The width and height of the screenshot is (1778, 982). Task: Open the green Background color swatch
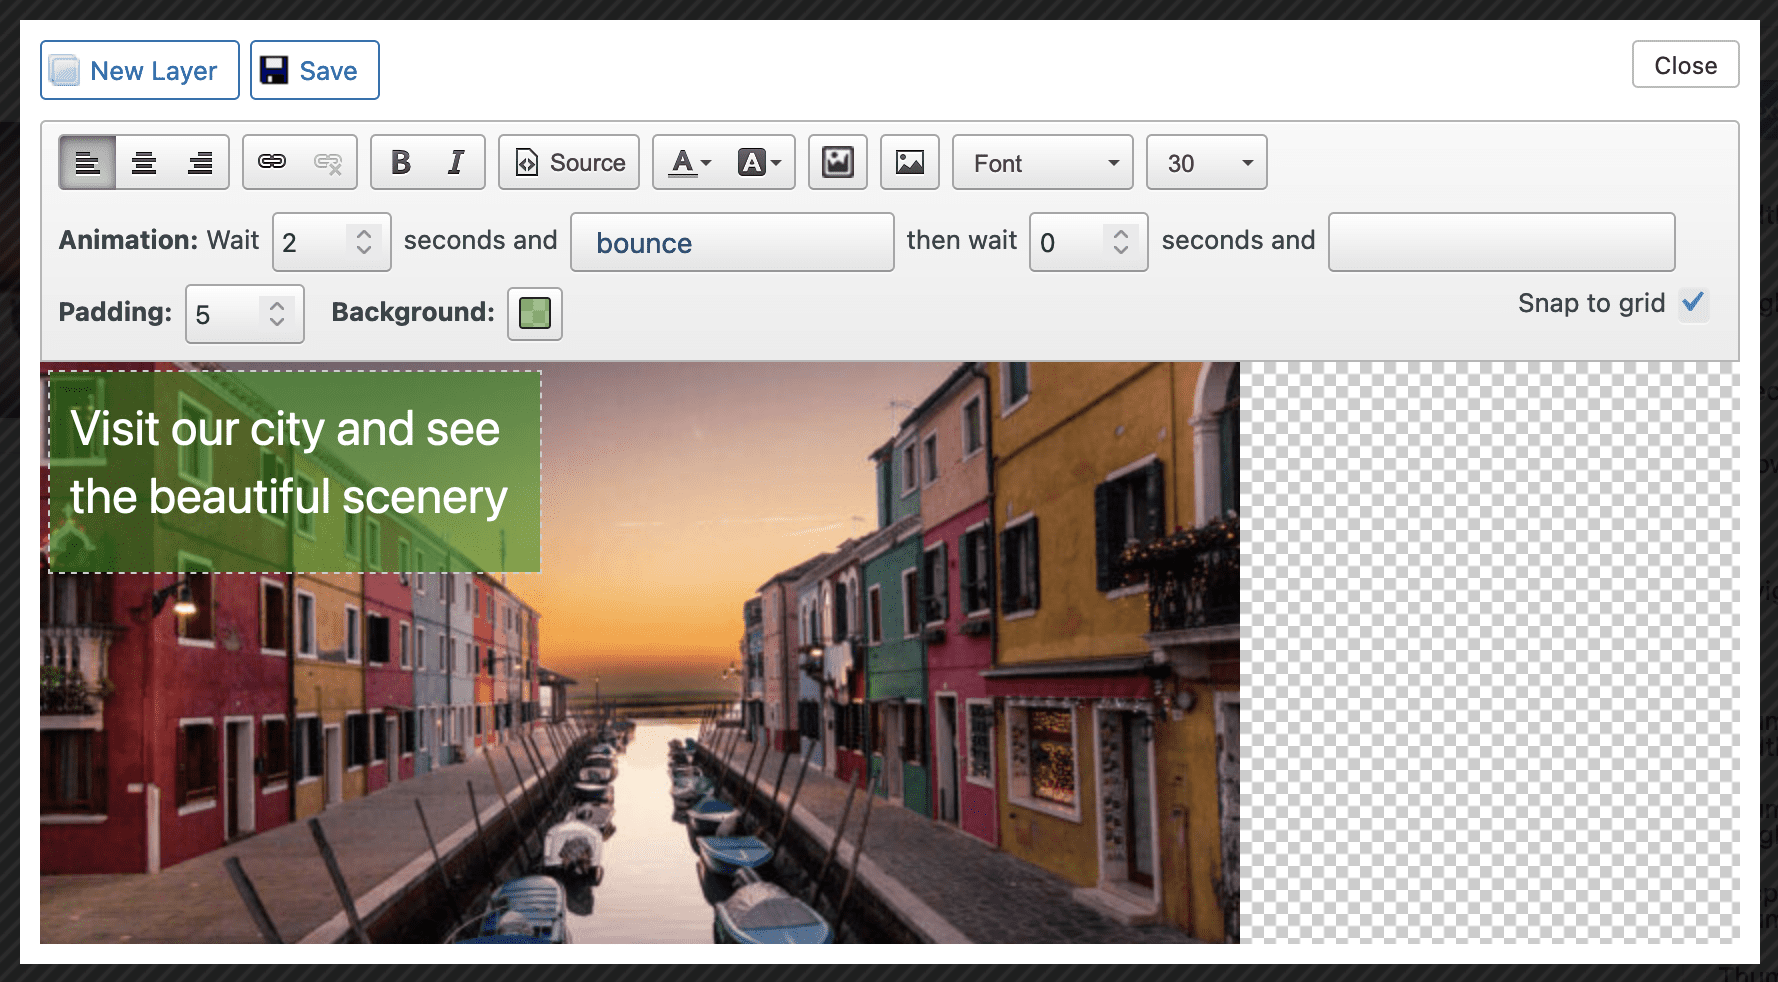click(x=535, y=313)
